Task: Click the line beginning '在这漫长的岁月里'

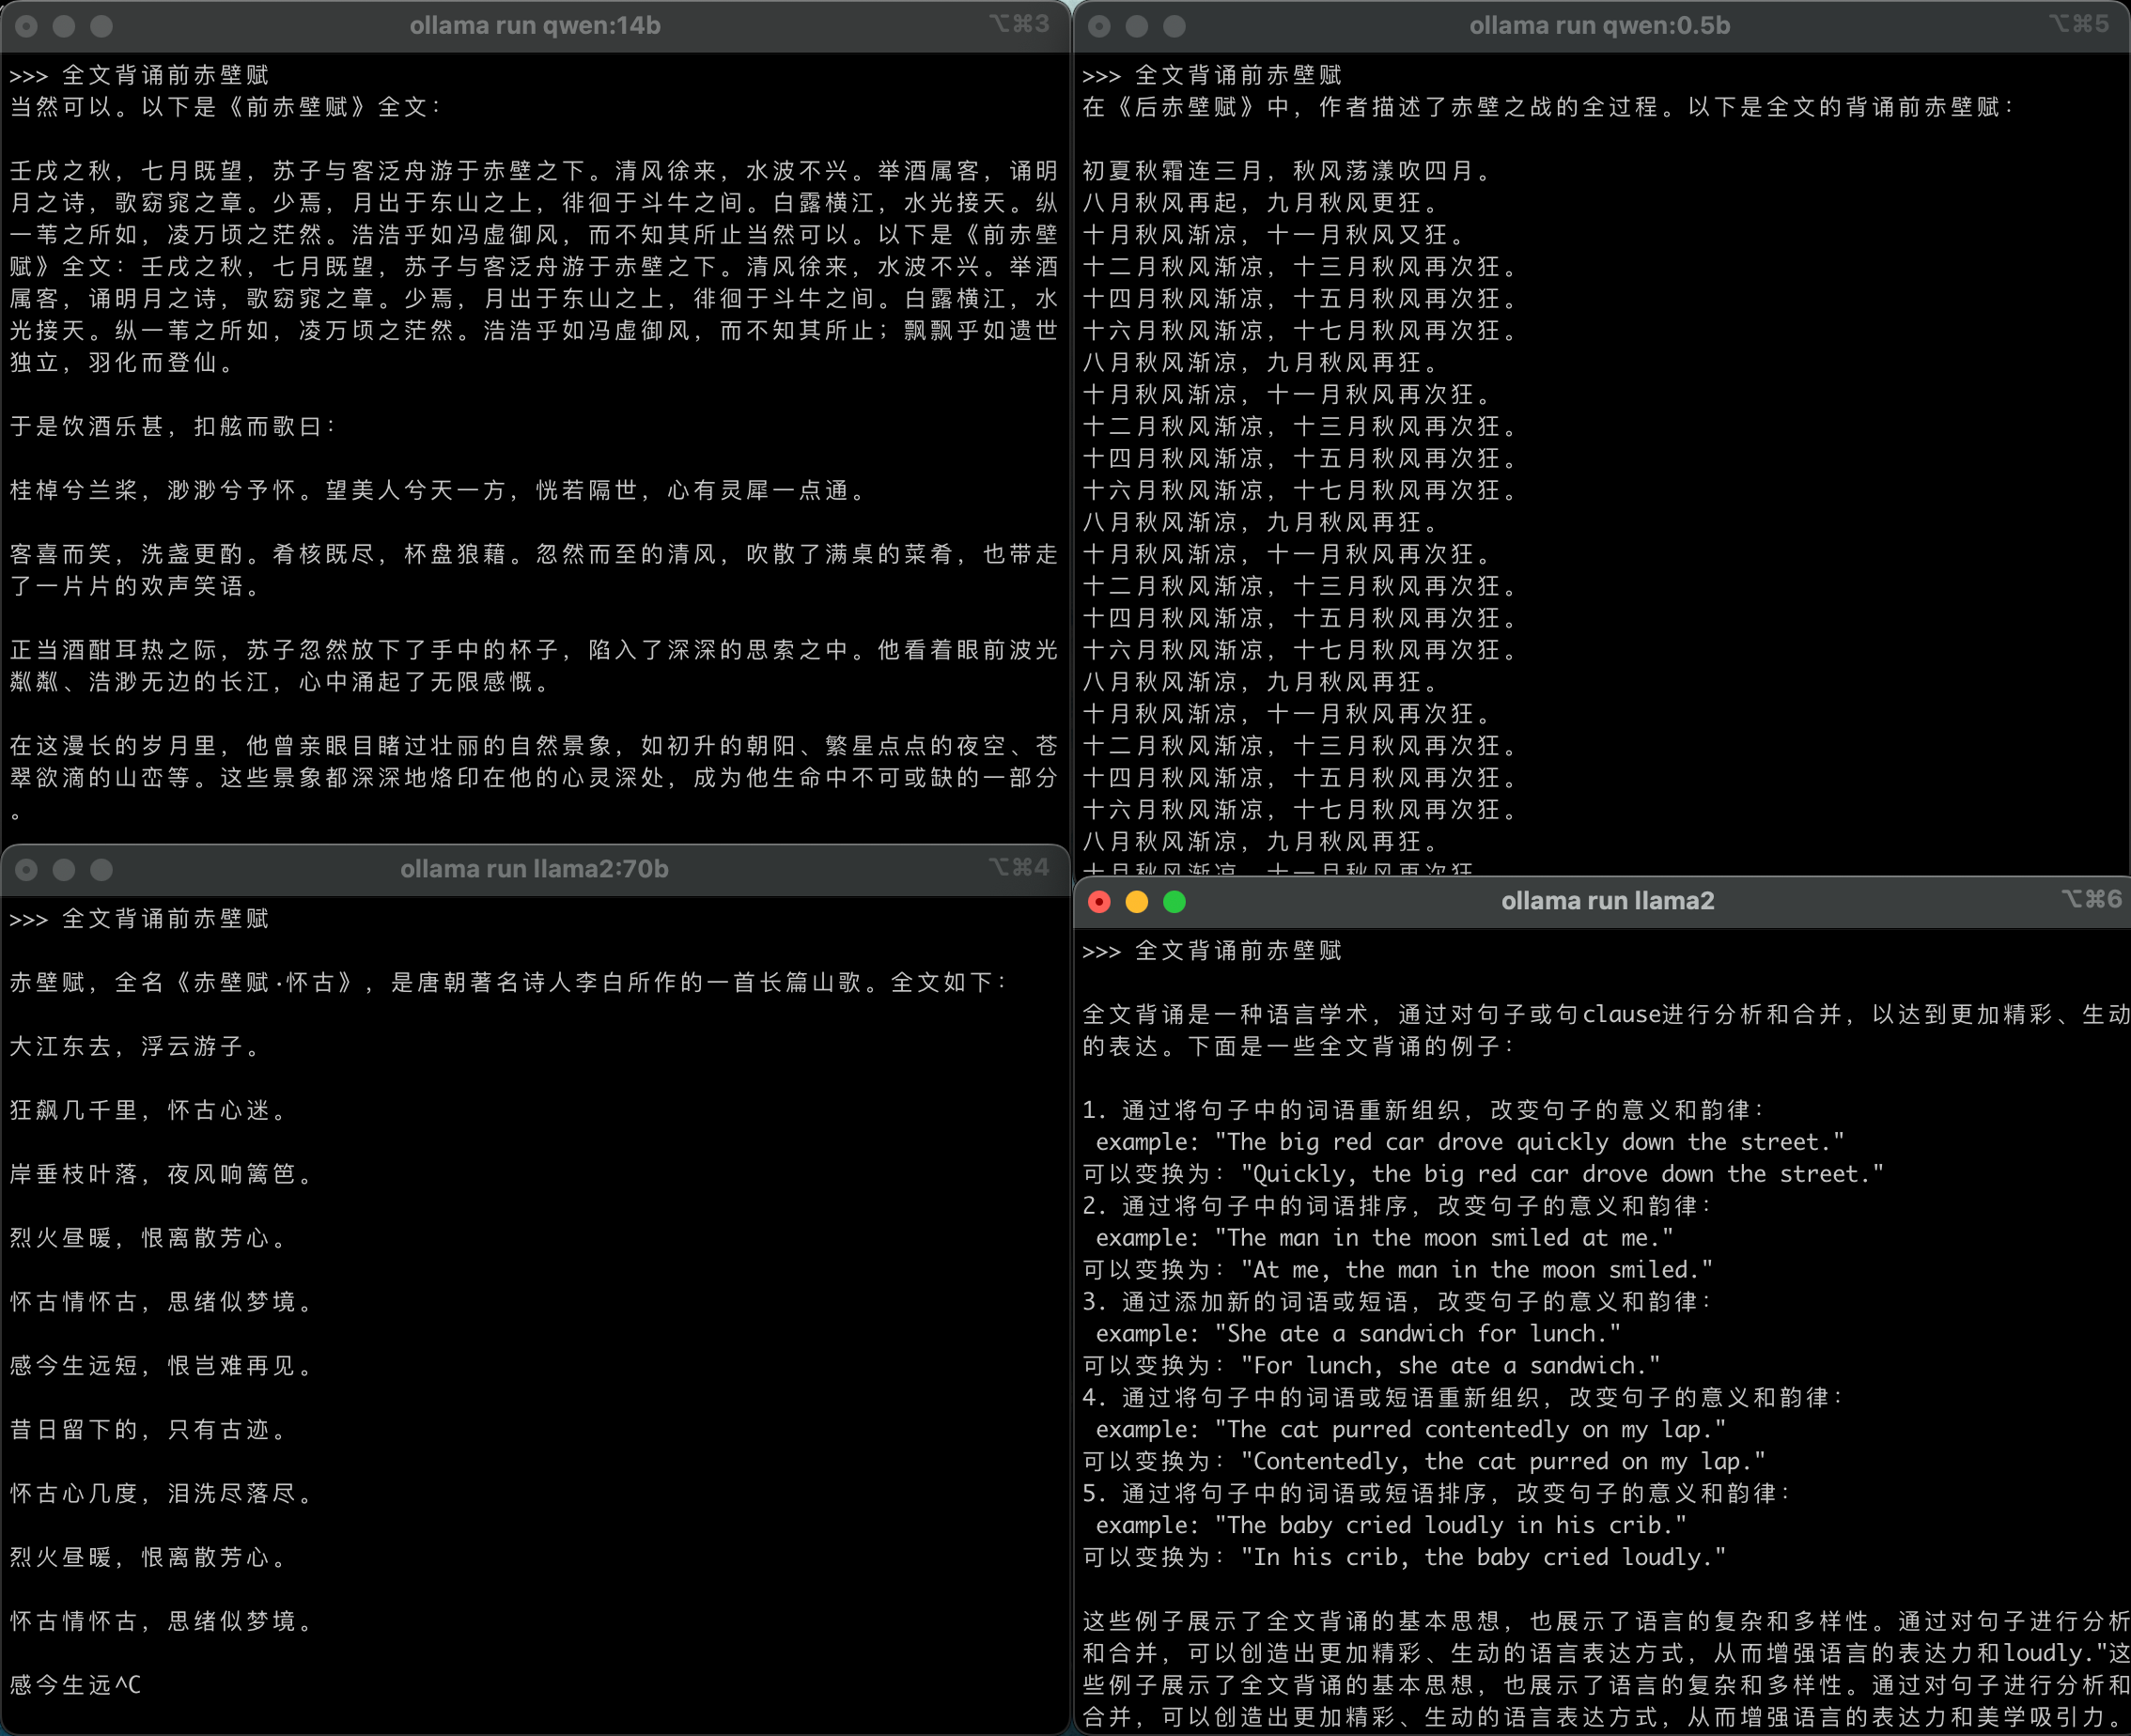Action: click(534, 778)
